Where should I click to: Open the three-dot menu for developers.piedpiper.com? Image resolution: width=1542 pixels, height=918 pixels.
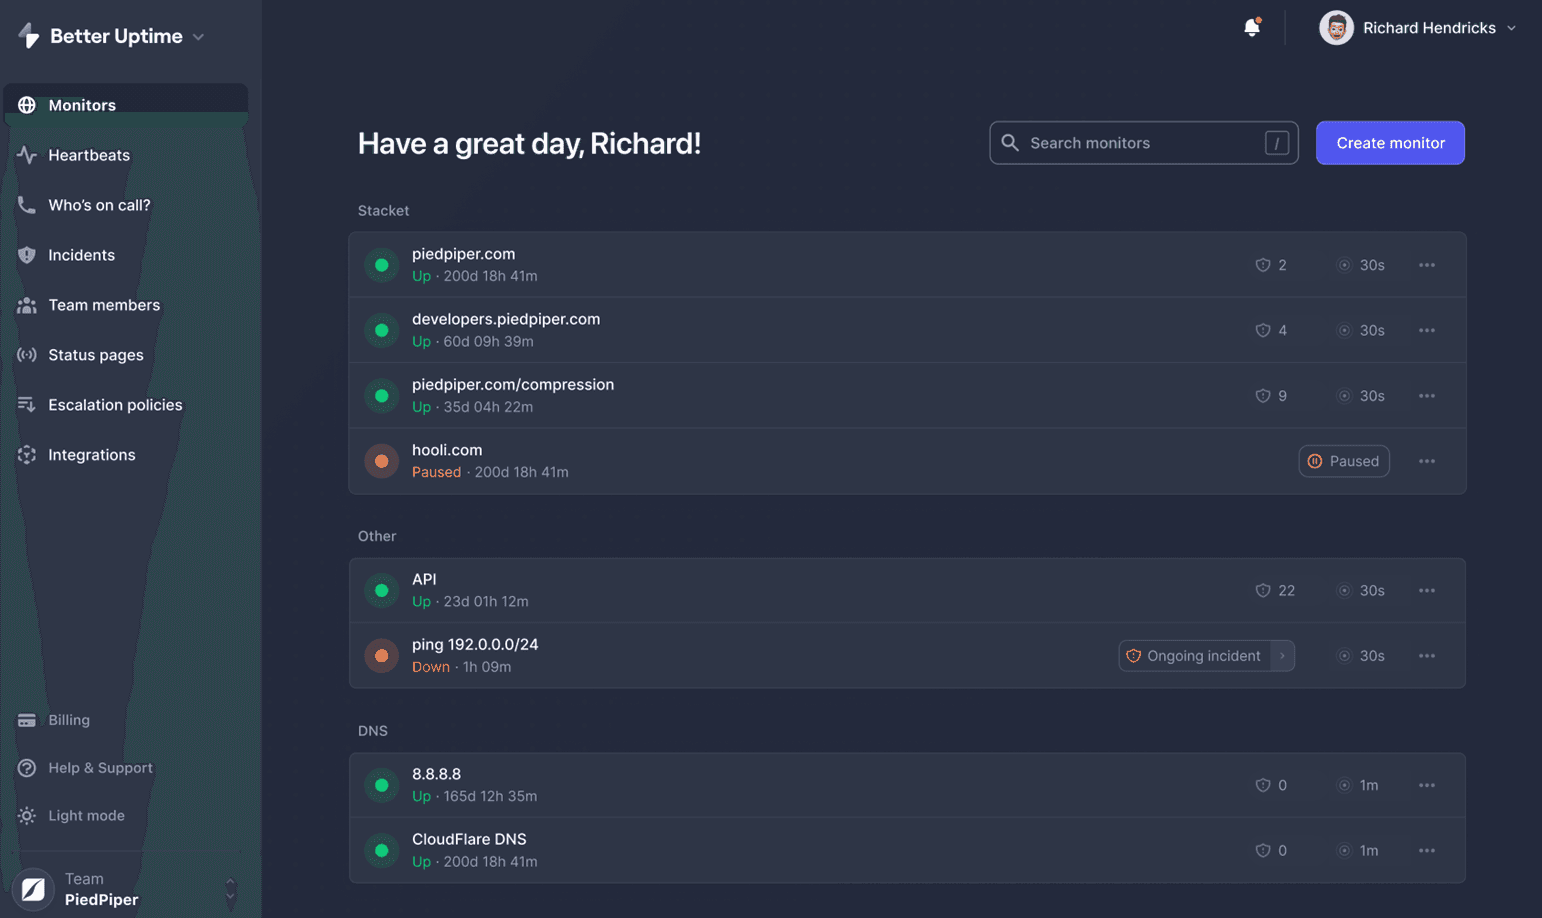click(x=1427, y=330)
